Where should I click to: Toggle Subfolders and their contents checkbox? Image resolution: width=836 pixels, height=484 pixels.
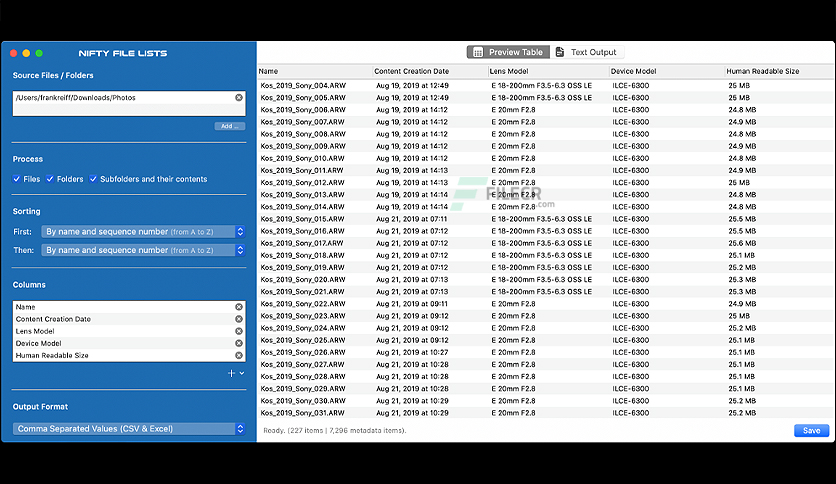point(93,179)
